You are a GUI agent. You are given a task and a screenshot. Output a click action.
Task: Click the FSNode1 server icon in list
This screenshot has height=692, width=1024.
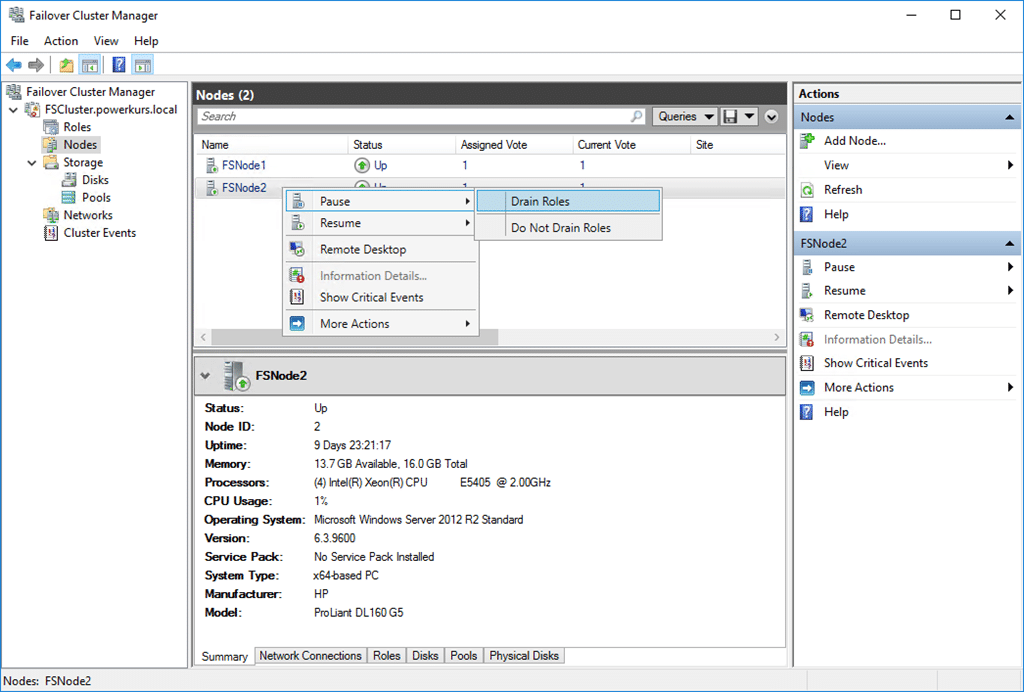(x=212, y=165)
